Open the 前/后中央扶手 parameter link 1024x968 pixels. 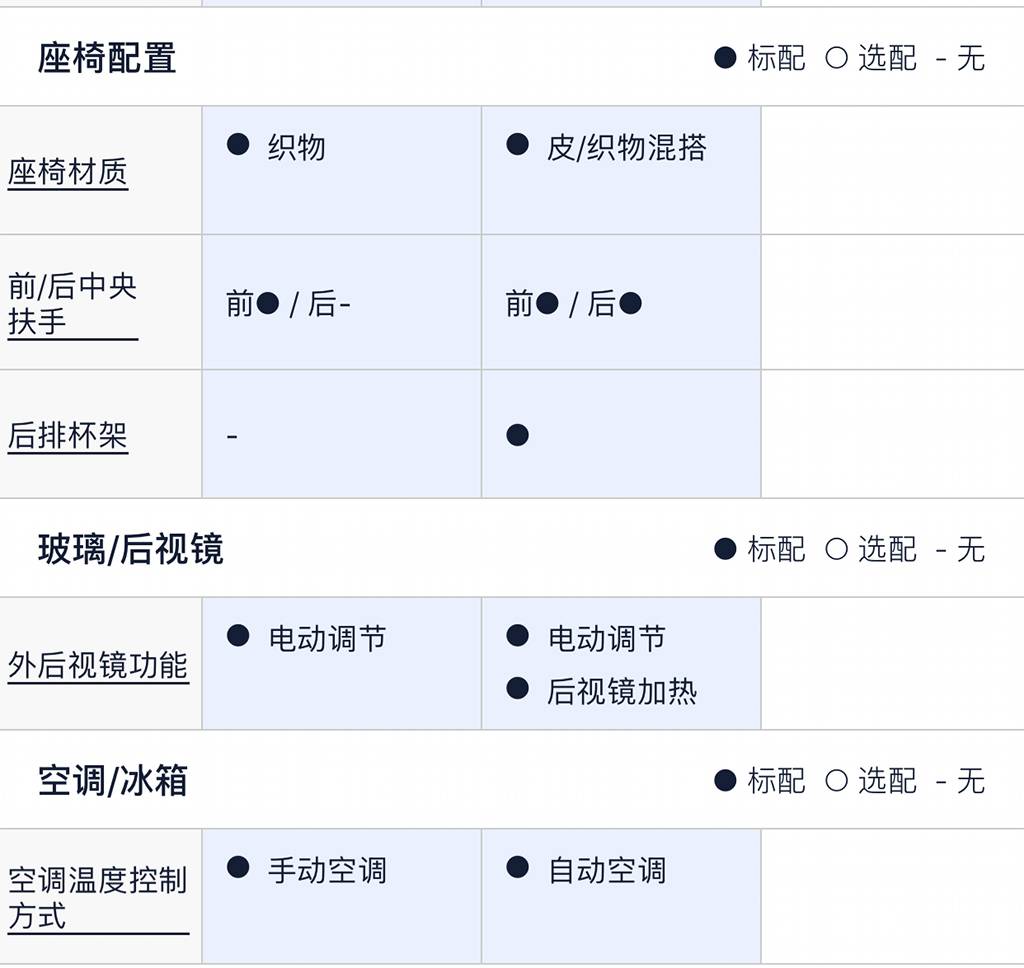[72, 304]
